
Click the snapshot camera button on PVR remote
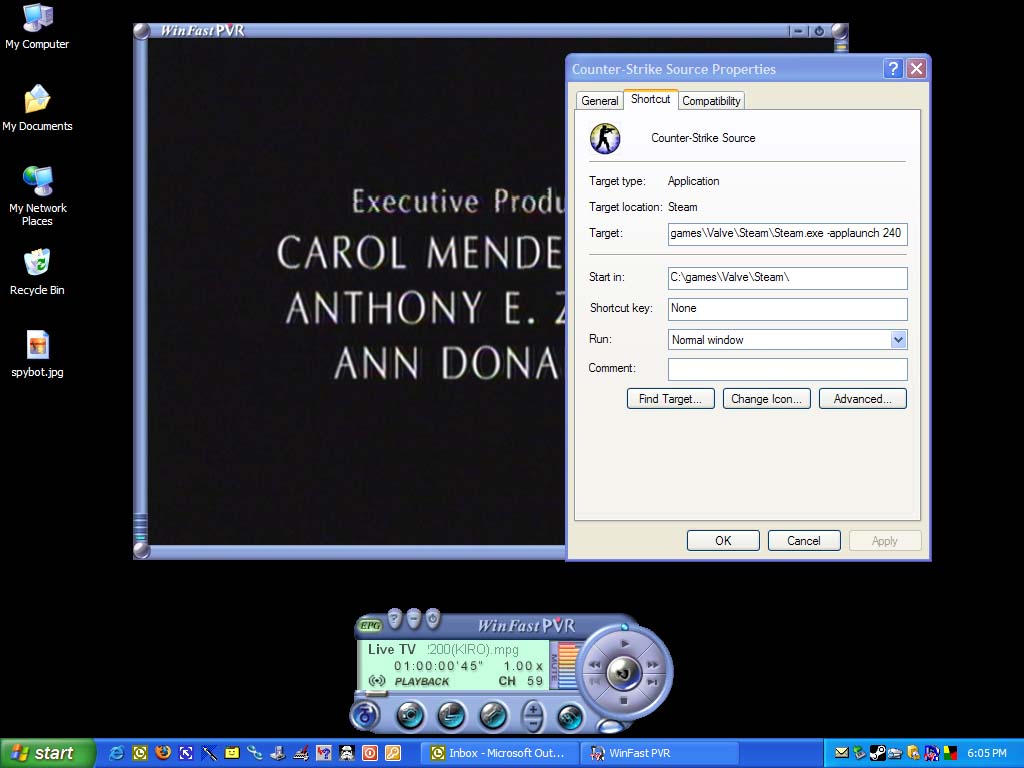tap(410, 716)
